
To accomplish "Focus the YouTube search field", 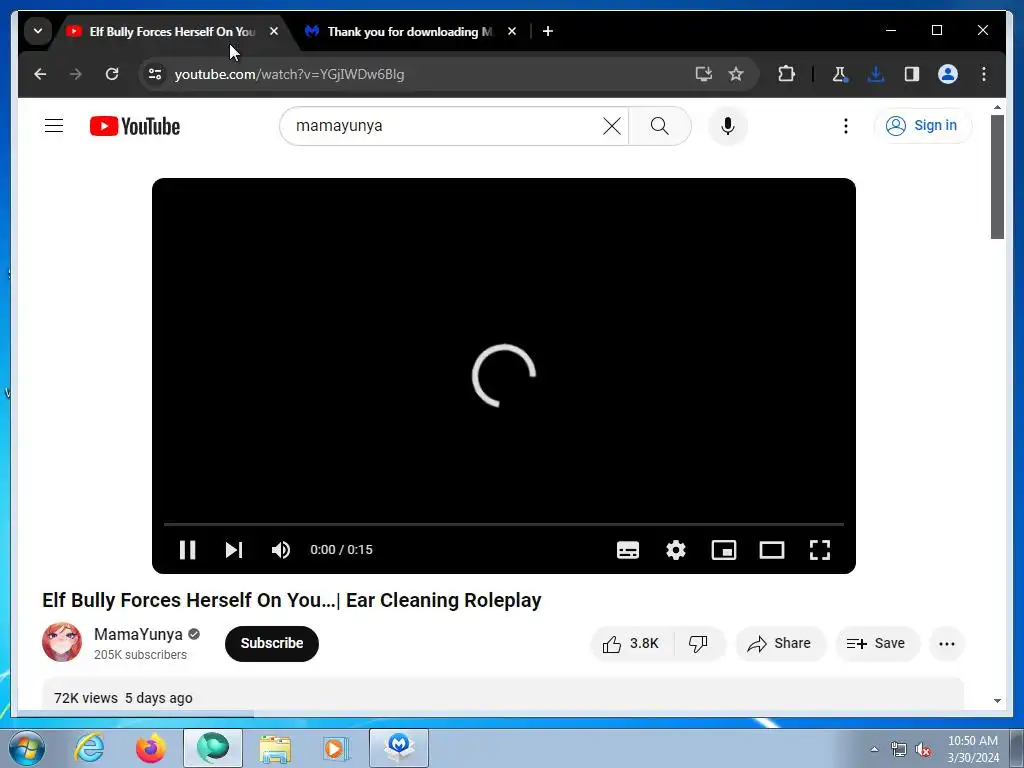I will (444, 125).
